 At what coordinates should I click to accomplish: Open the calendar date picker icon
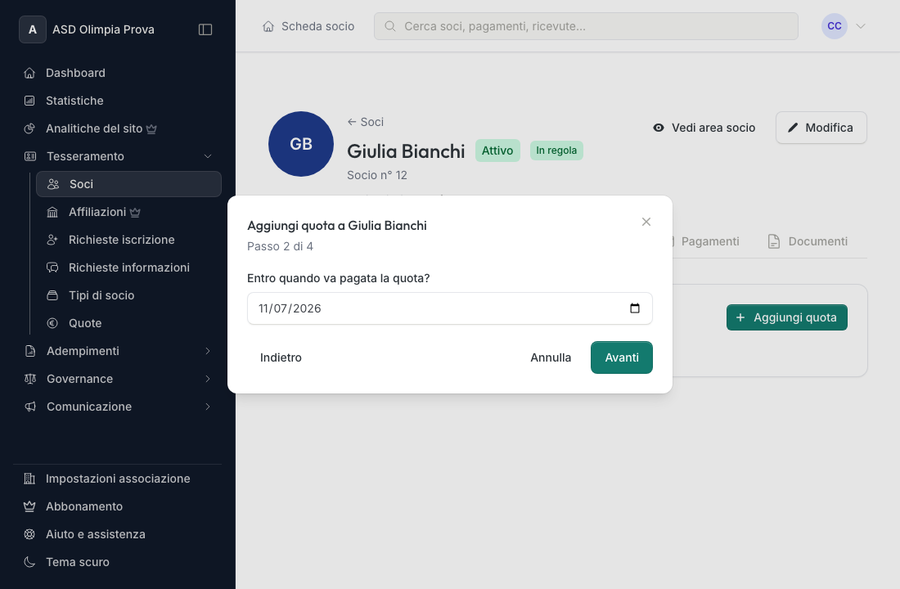pos(635,308)
